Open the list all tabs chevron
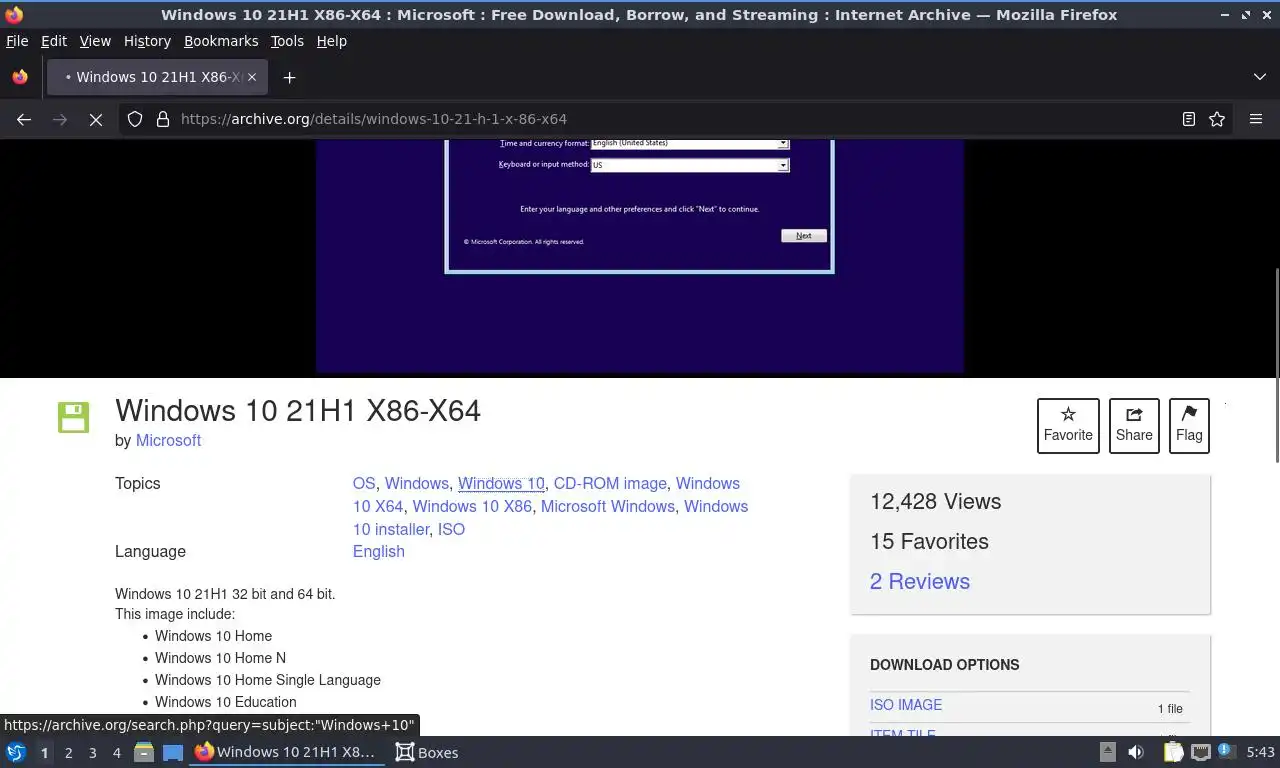 [x=1259, y=77]
